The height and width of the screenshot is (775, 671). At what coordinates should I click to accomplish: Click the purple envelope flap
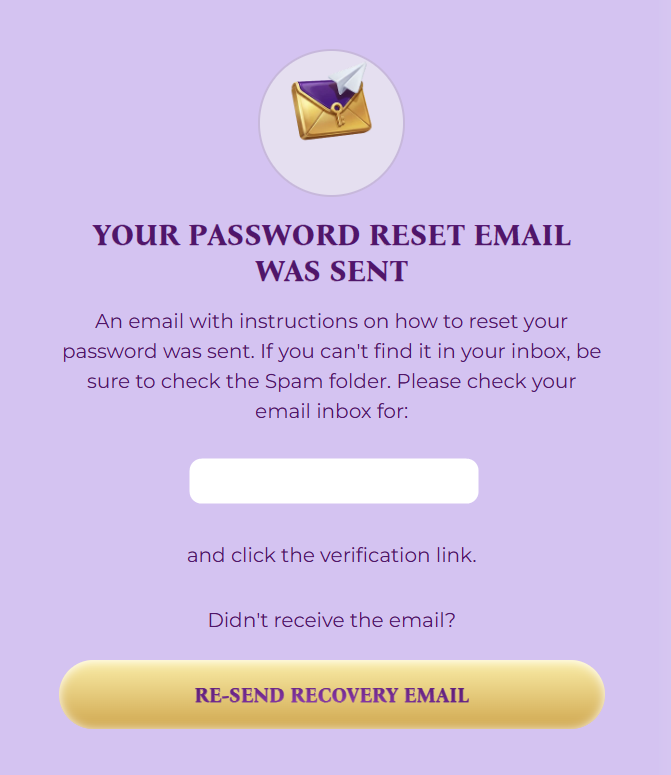(318, 95)
